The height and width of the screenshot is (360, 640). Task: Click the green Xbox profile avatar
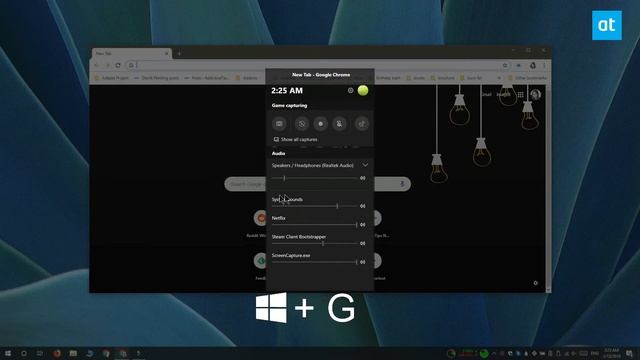(363, 90)
